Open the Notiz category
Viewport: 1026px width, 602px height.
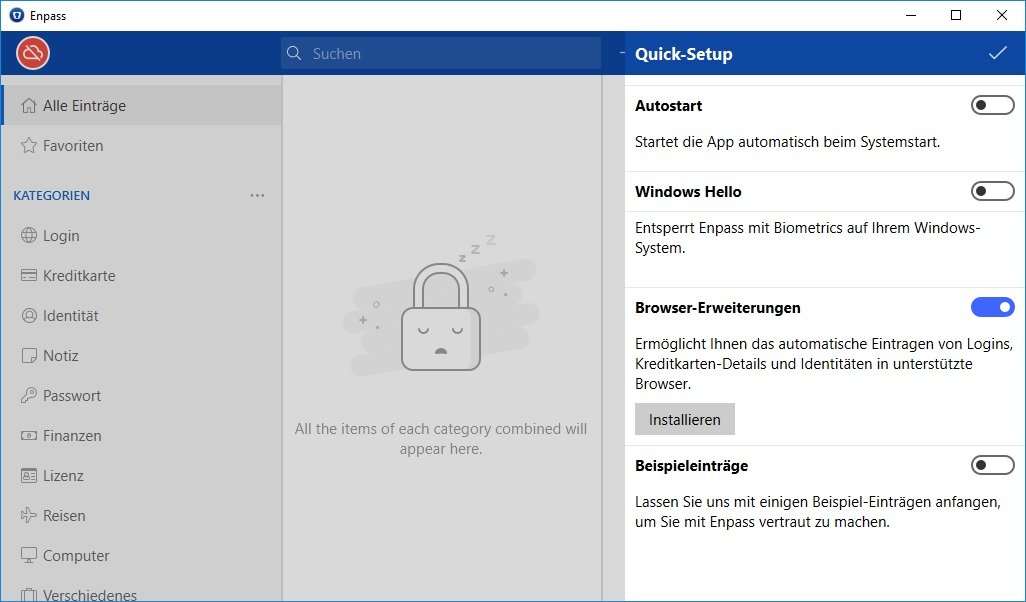pyautogui.click(x=60, y=356)
